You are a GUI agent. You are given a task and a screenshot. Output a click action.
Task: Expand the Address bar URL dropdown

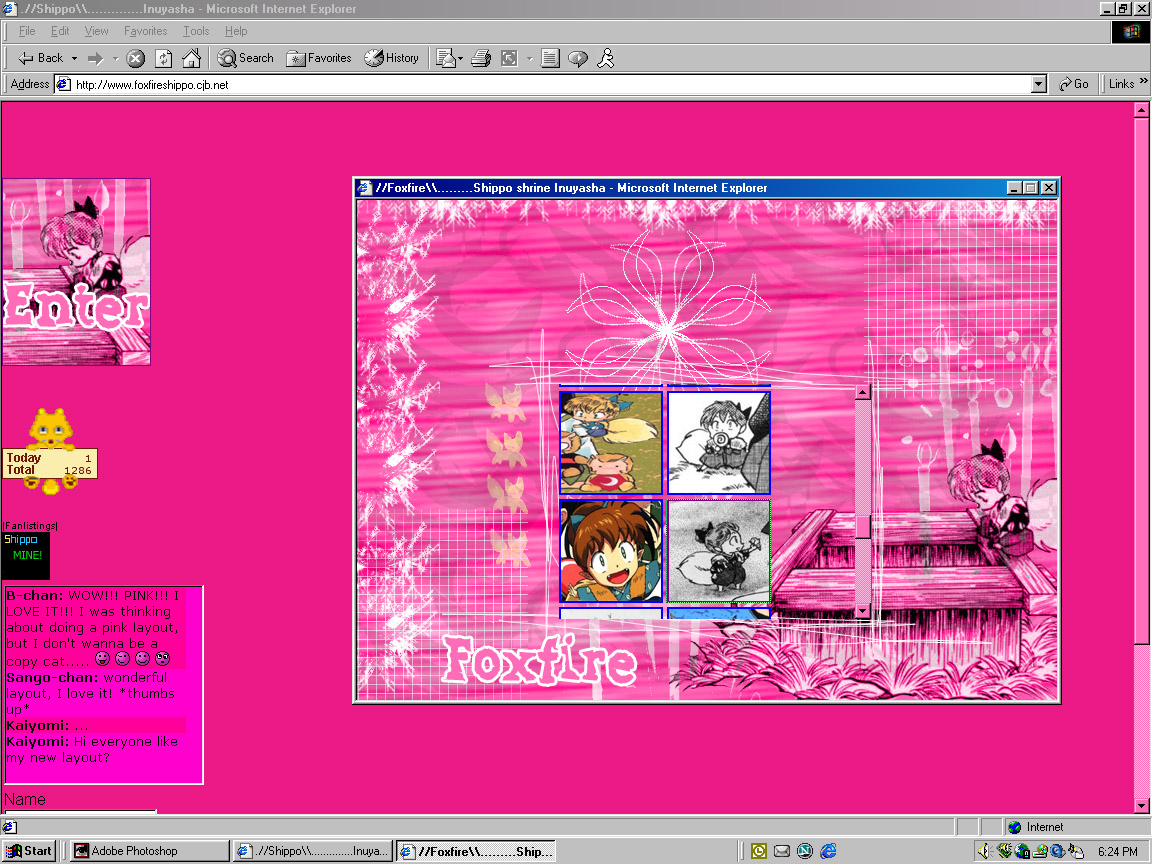(x=1038, y=84)
